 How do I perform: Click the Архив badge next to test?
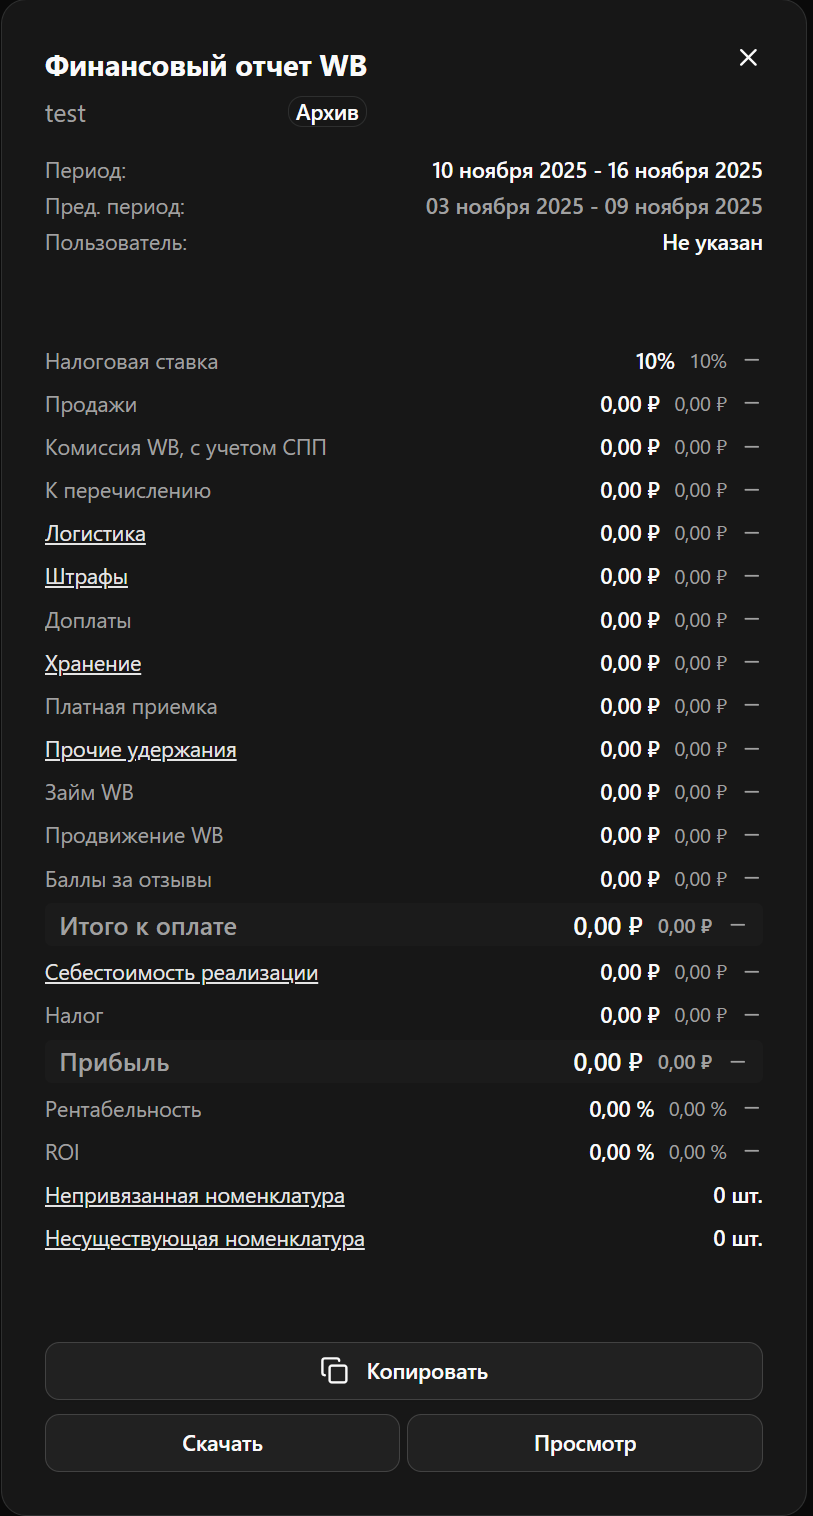click(x=327, y=112)
